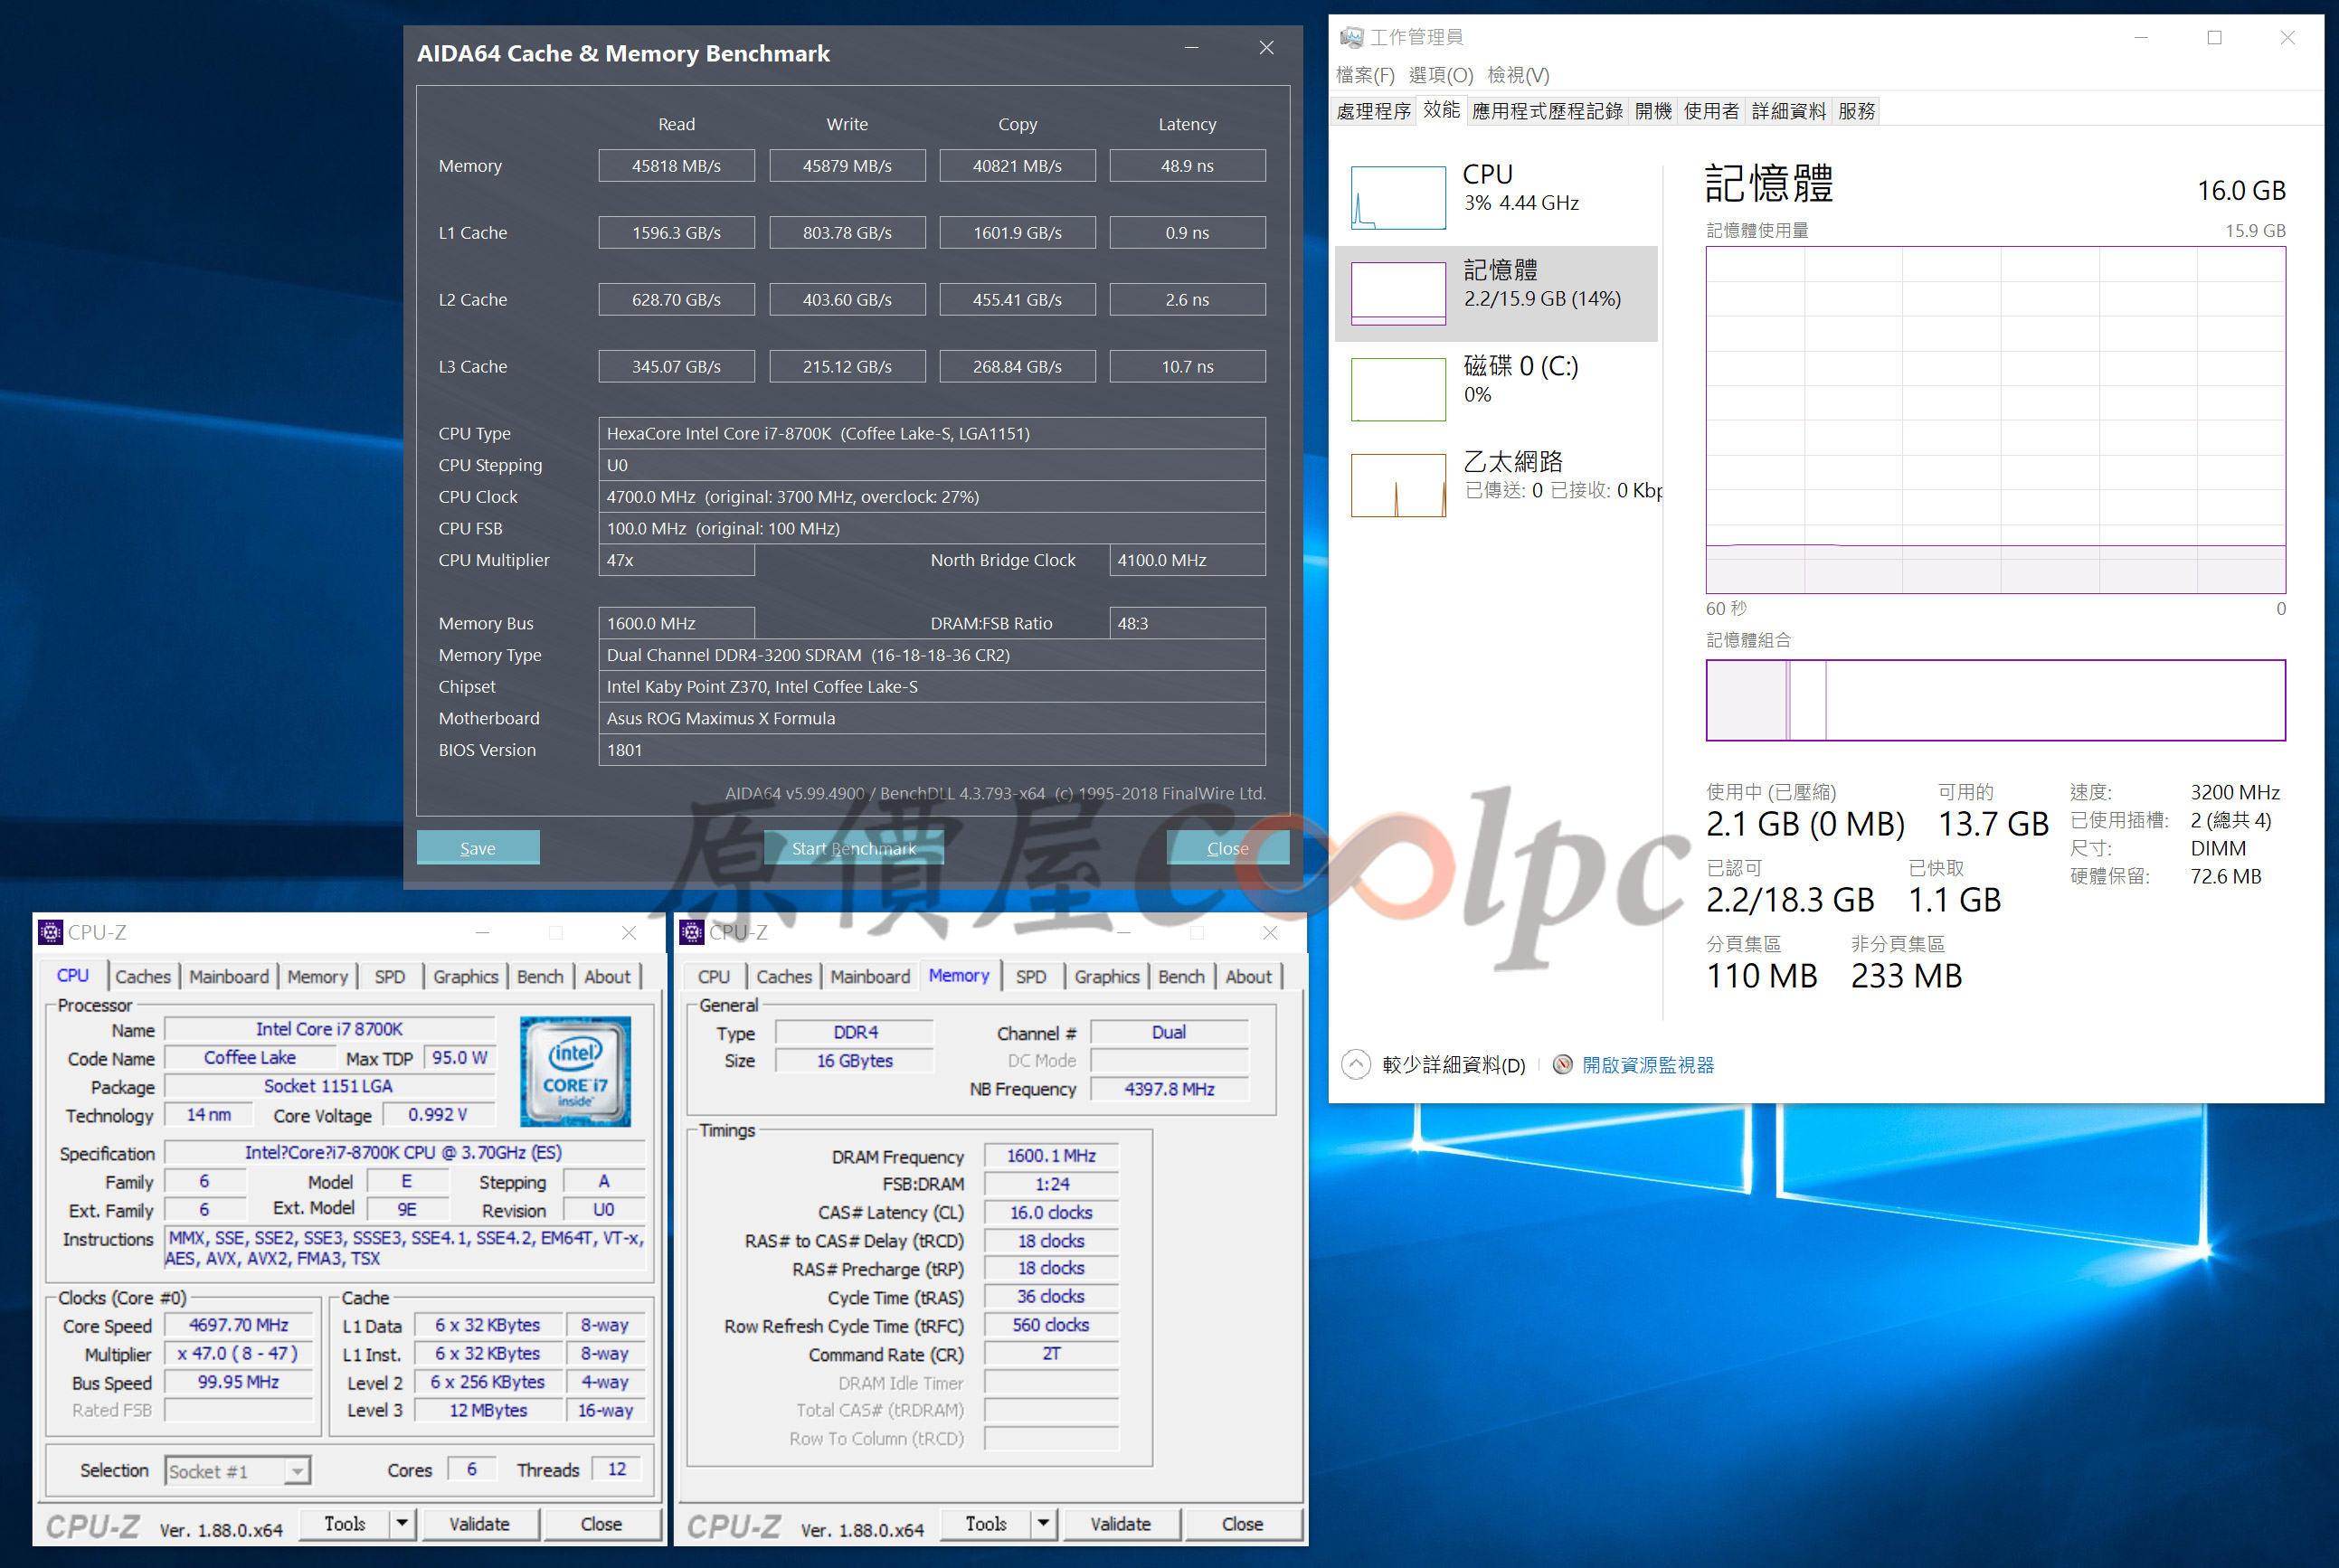The height and width of the screenshot is (1568, 2339).
Task: Open Bench tab in right CPU-Z window
Action: pos(1181,977)
